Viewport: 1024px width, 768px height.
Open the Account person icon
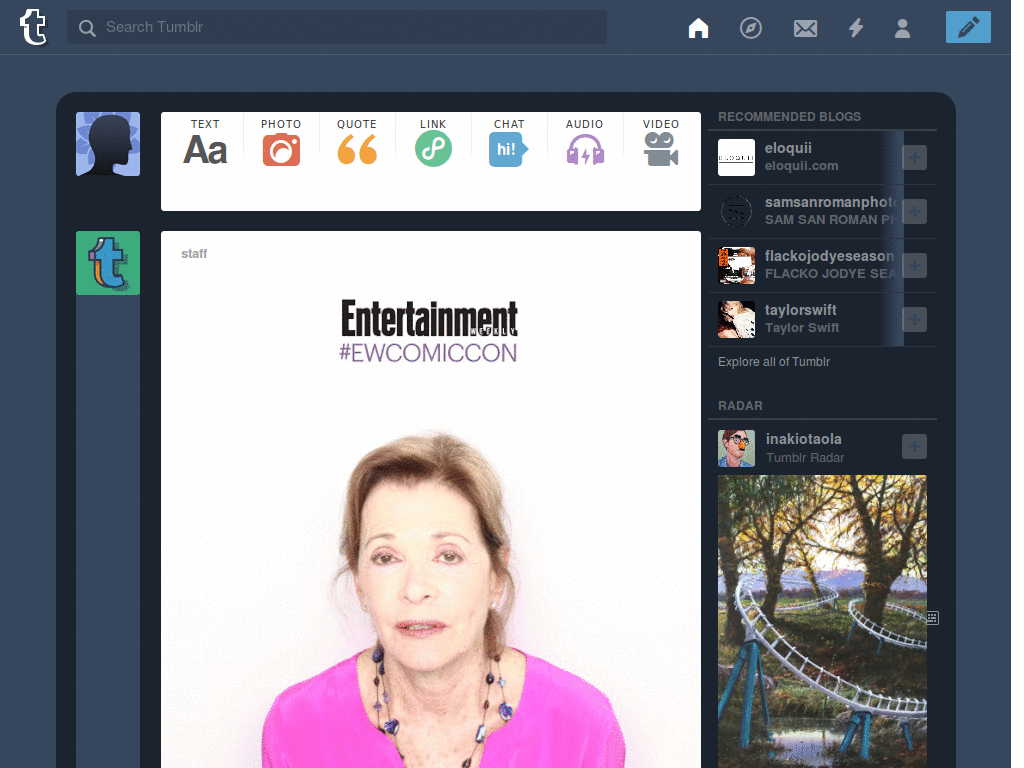[903, 28]
